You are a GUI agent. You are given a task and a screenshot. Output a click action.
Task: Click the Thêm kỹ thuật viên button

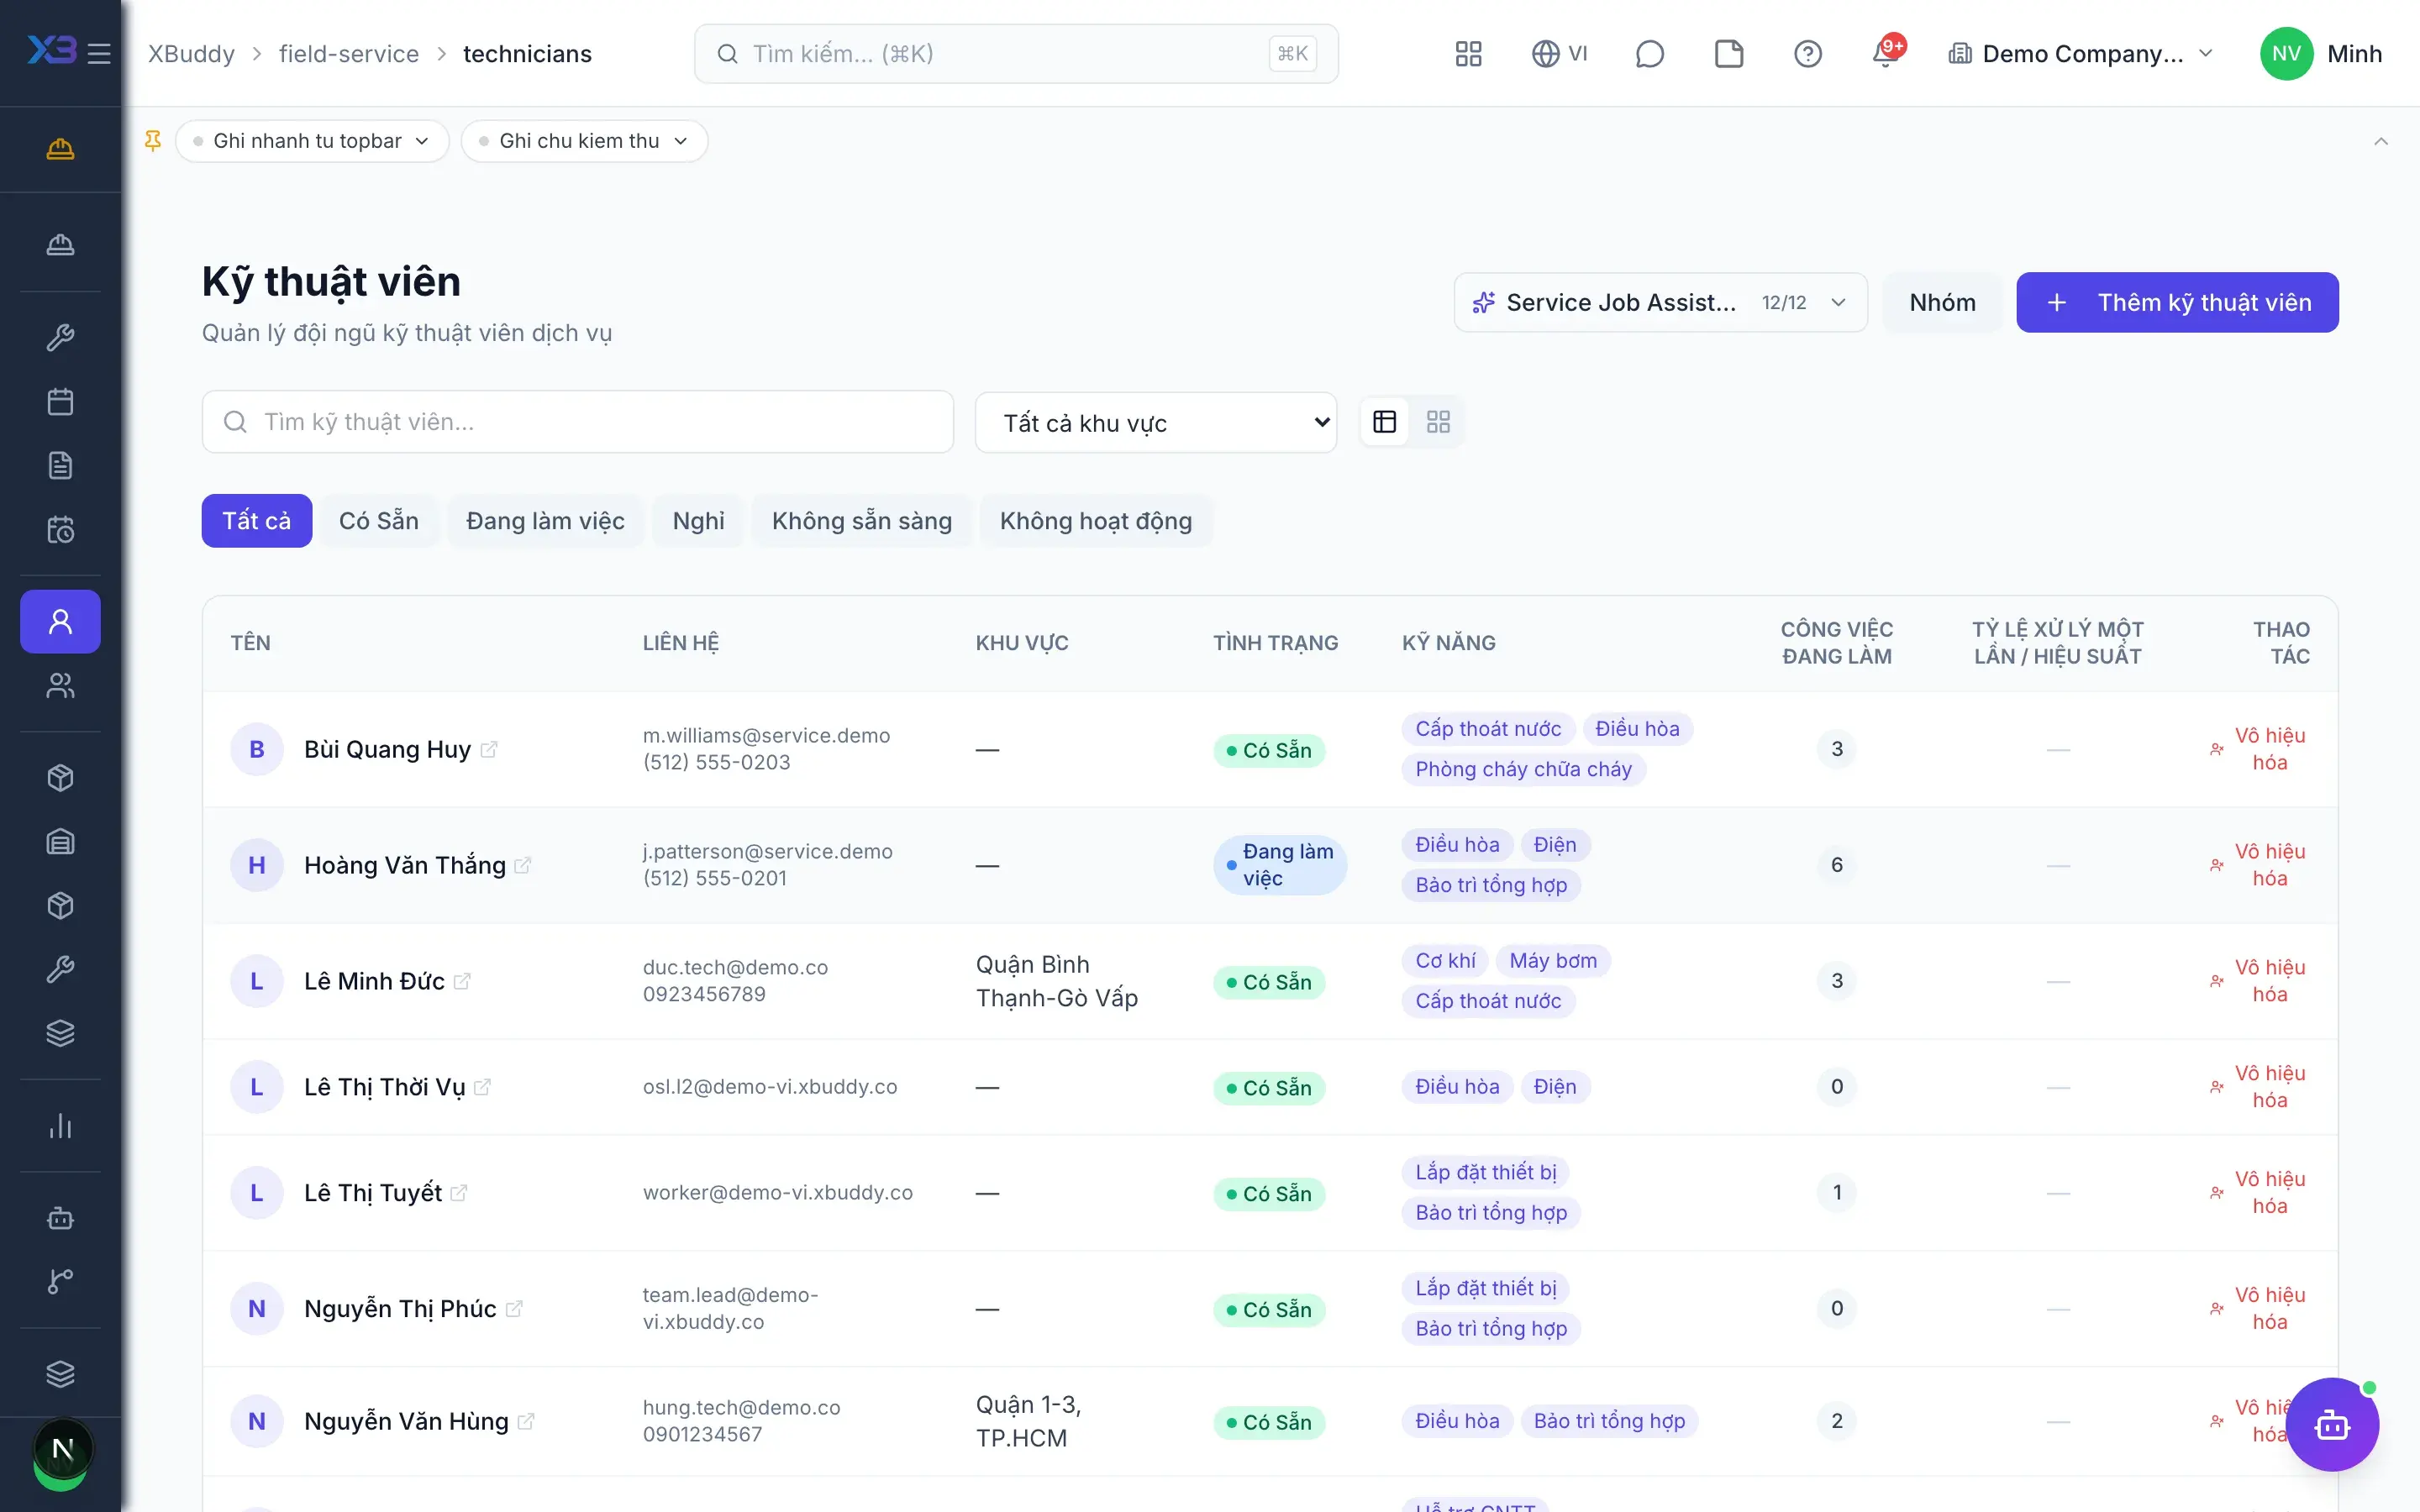(x=2177, y=302)
